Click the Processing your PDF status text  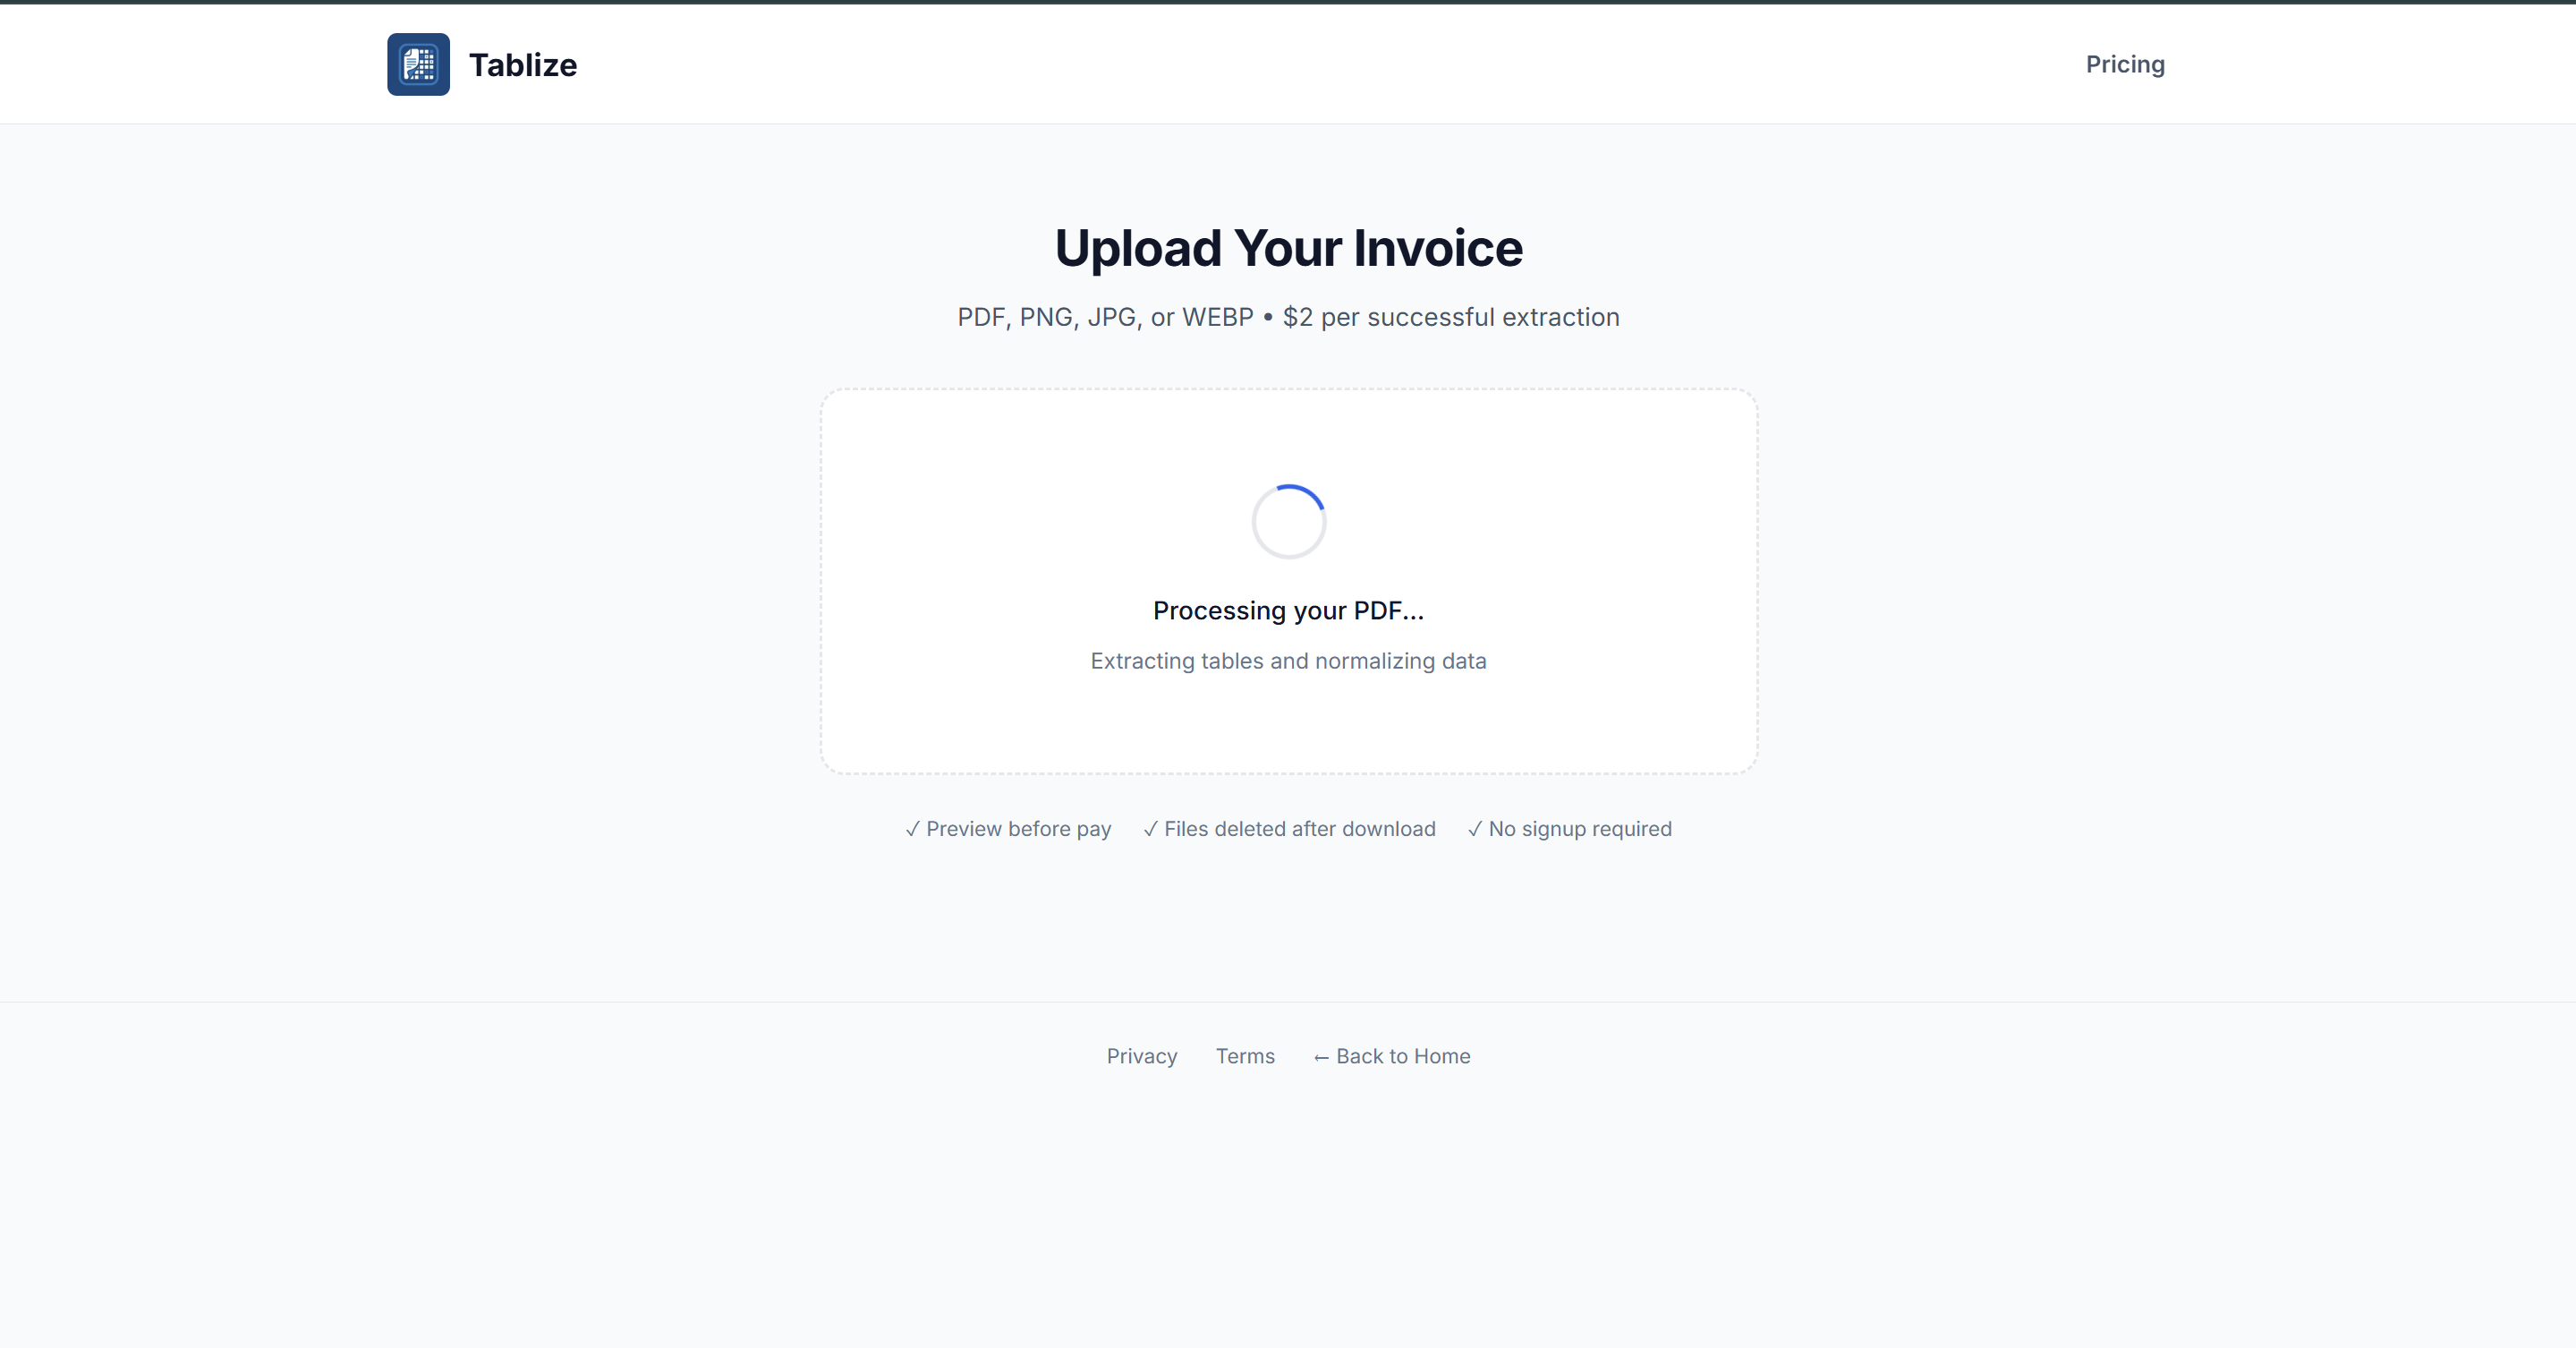[x=1288, y=610]
